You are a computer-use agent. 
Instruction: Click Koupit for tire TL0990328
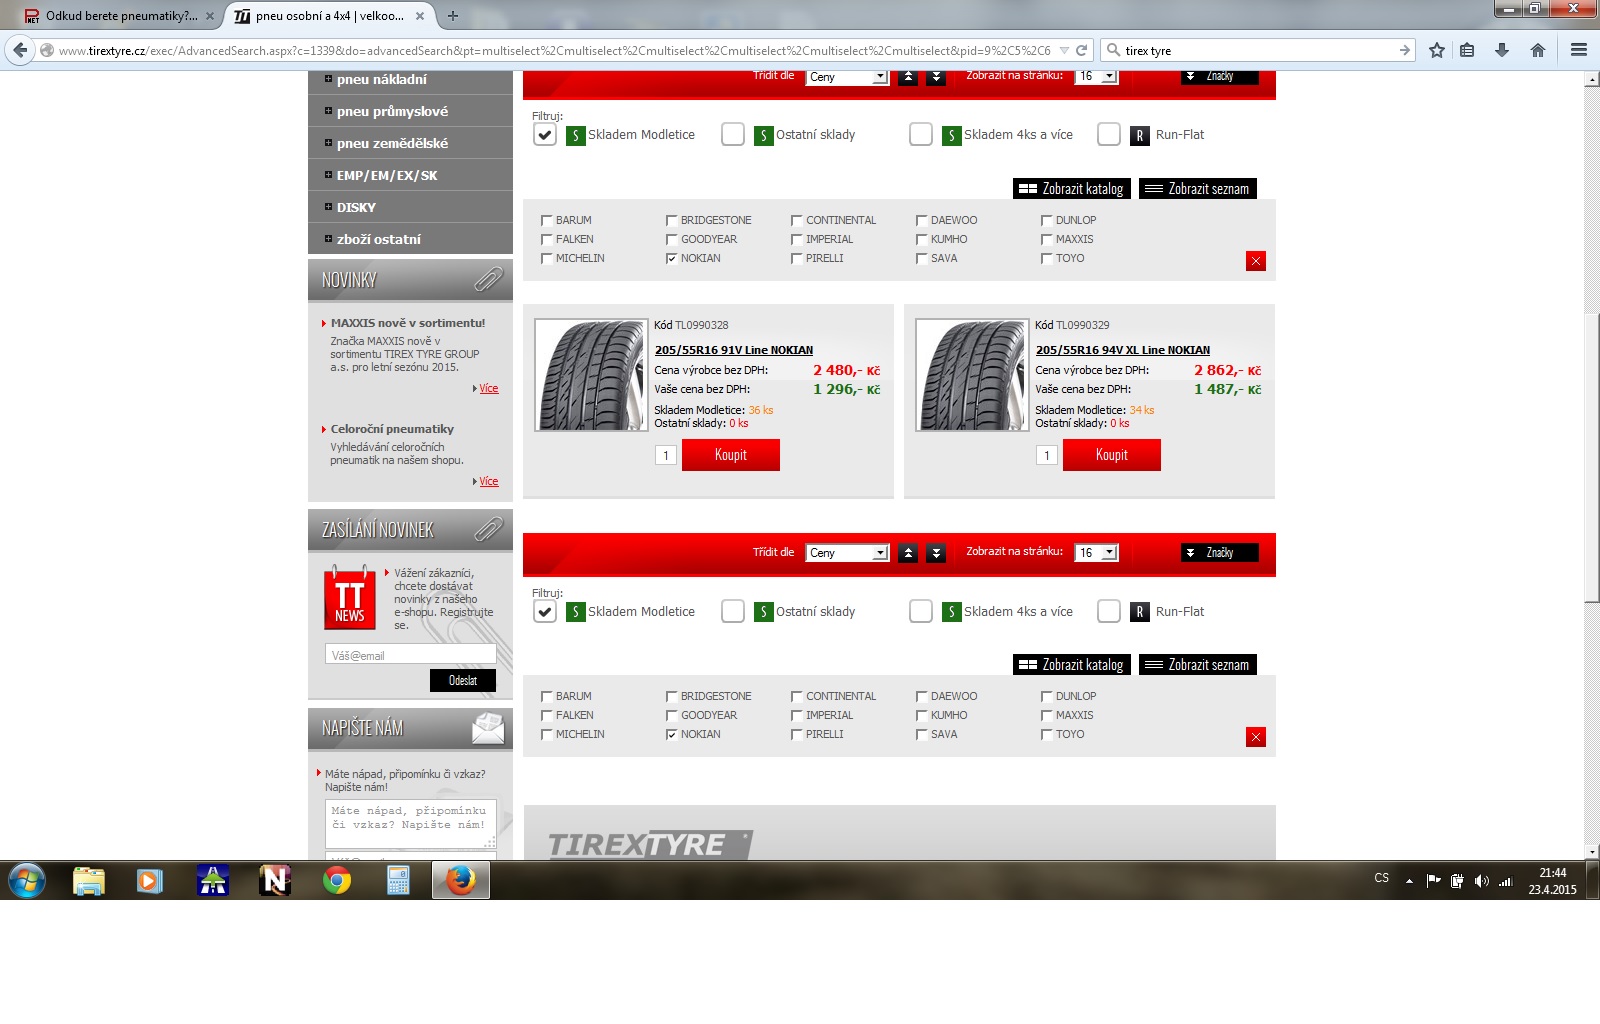point(730,455)
